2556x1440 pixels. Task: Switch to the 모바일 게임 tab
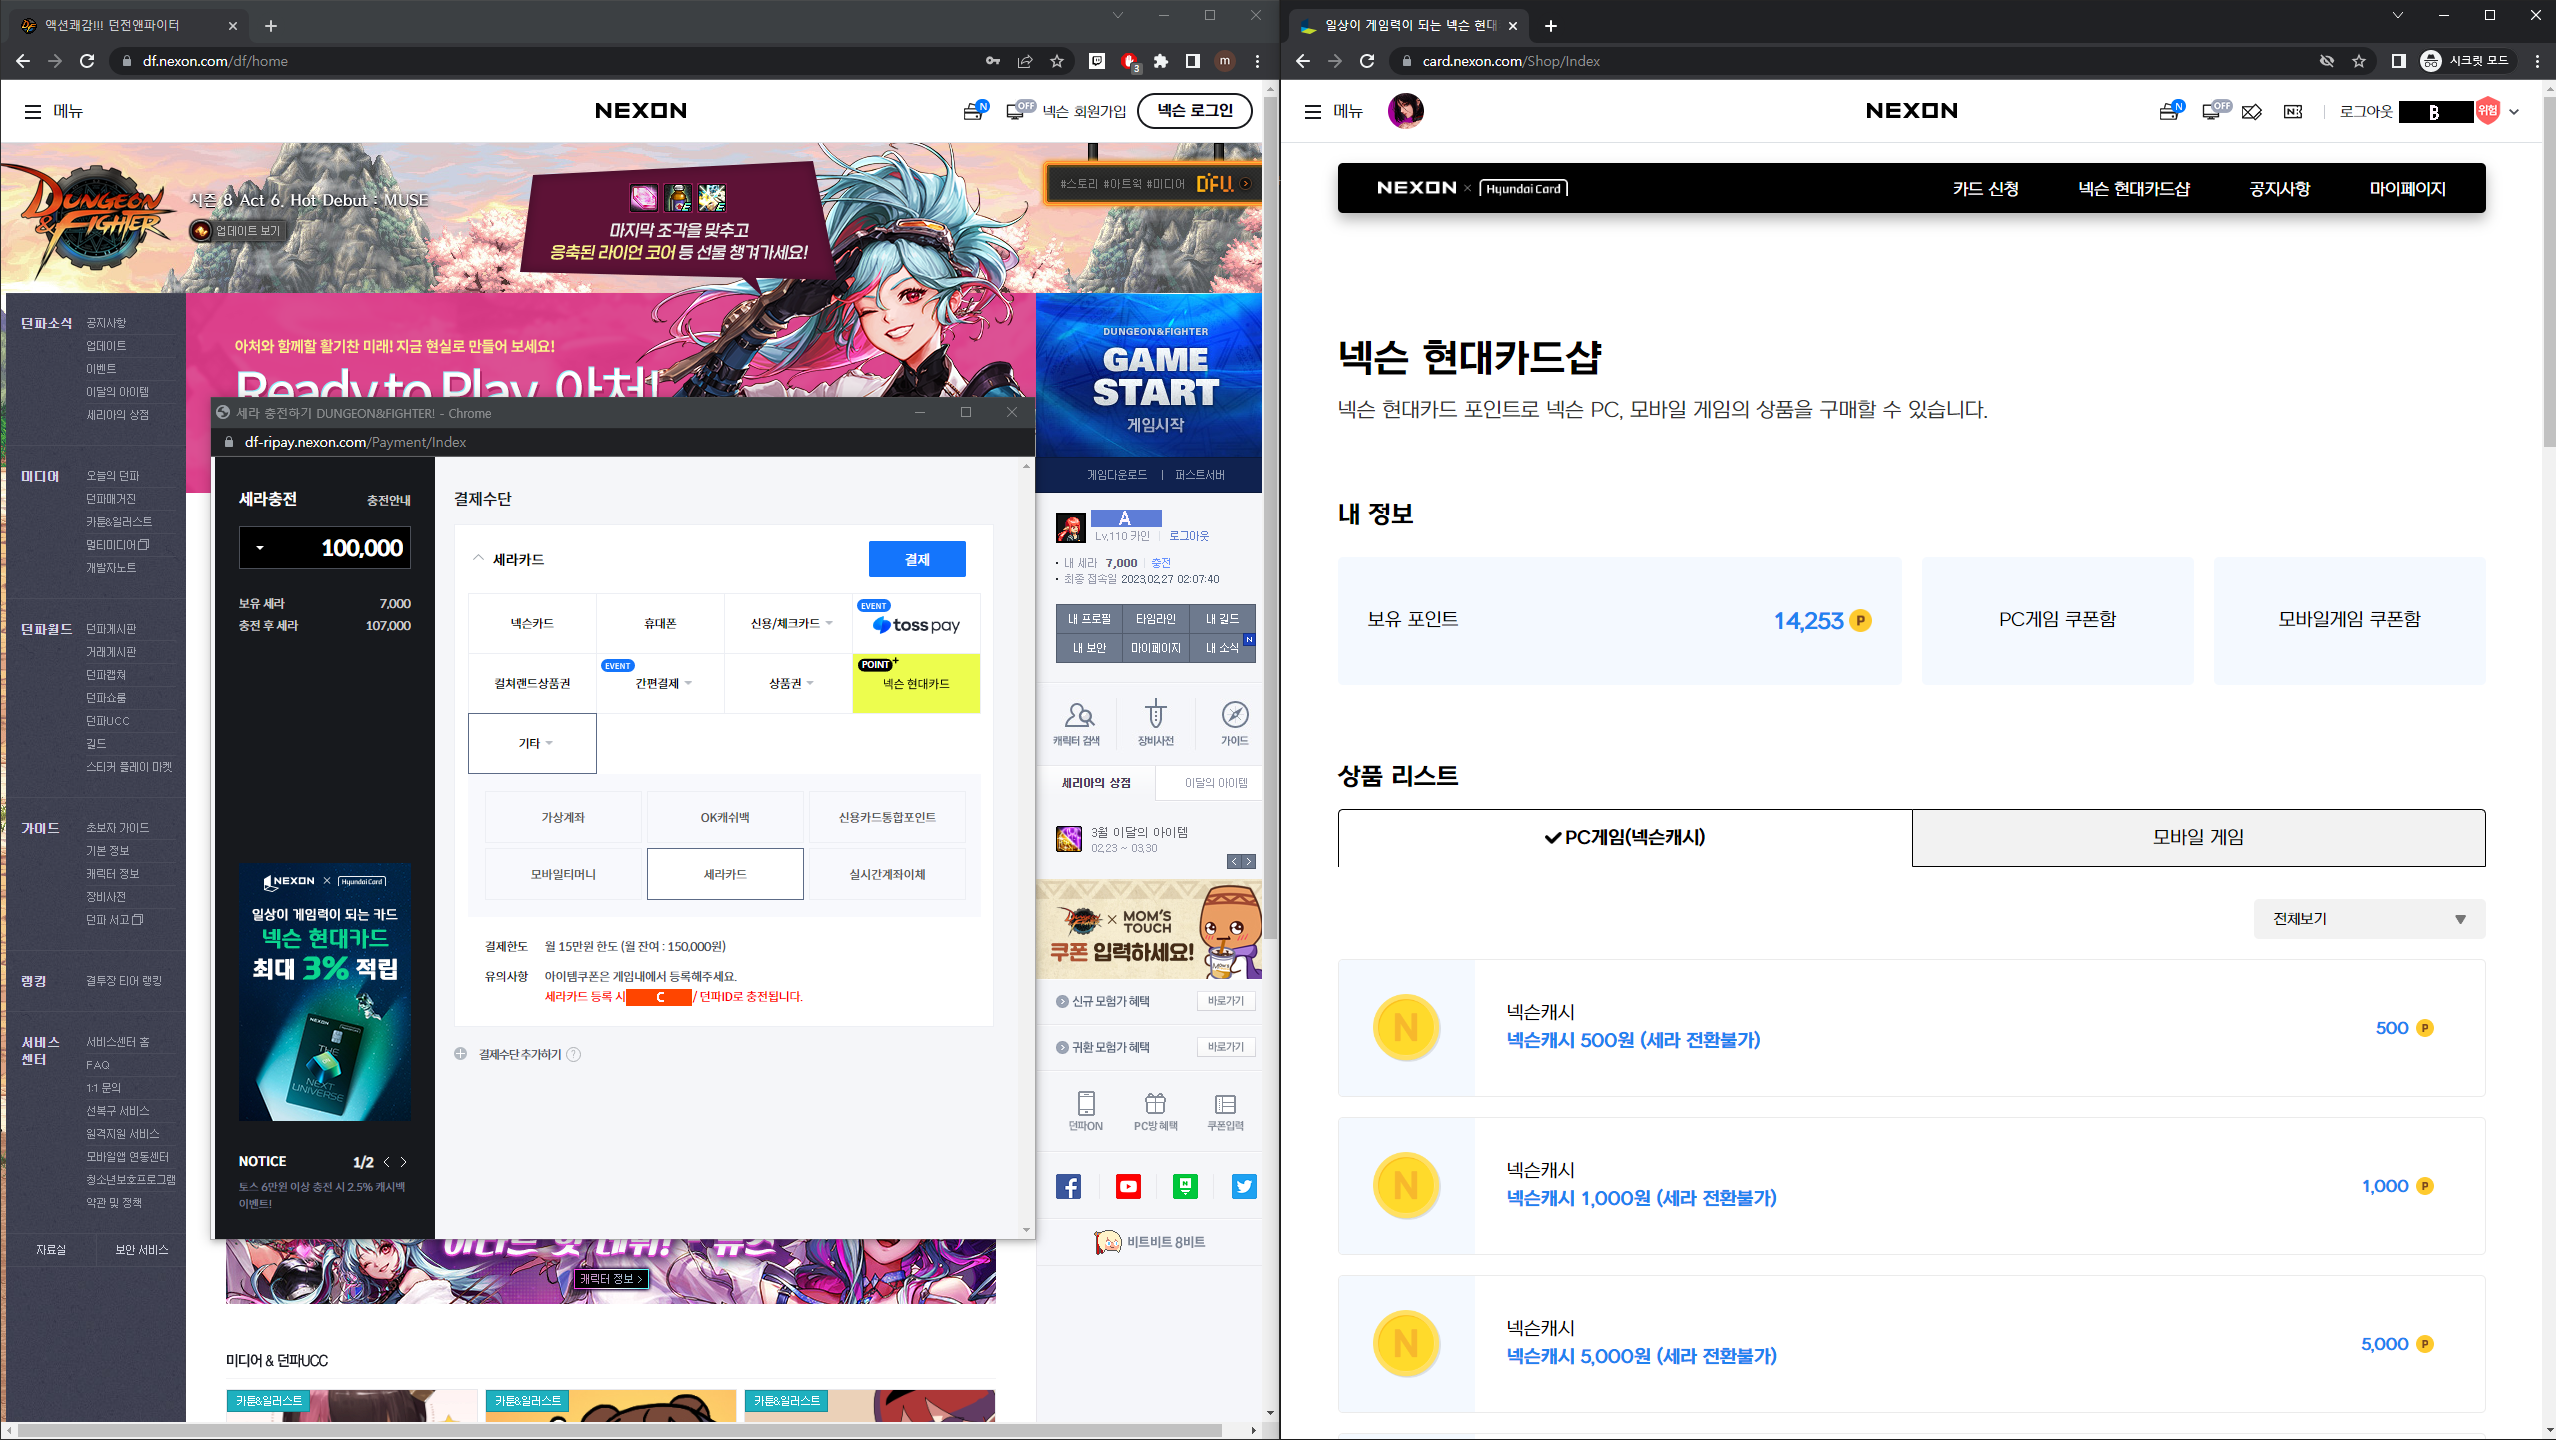pos(2198,837)
